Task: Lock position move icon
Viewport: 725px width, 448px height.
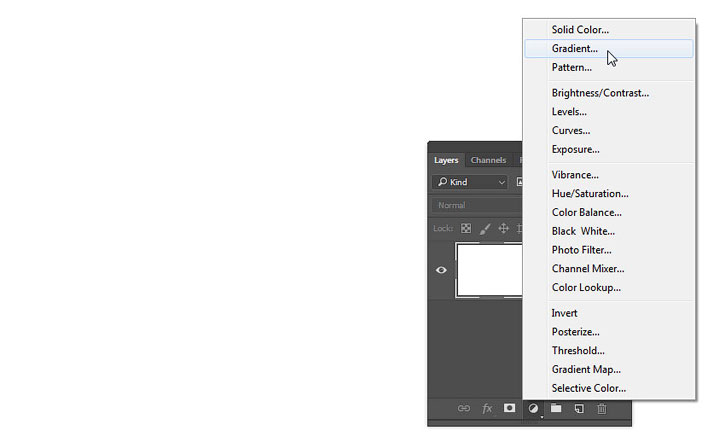Action: tap(504, 228)
